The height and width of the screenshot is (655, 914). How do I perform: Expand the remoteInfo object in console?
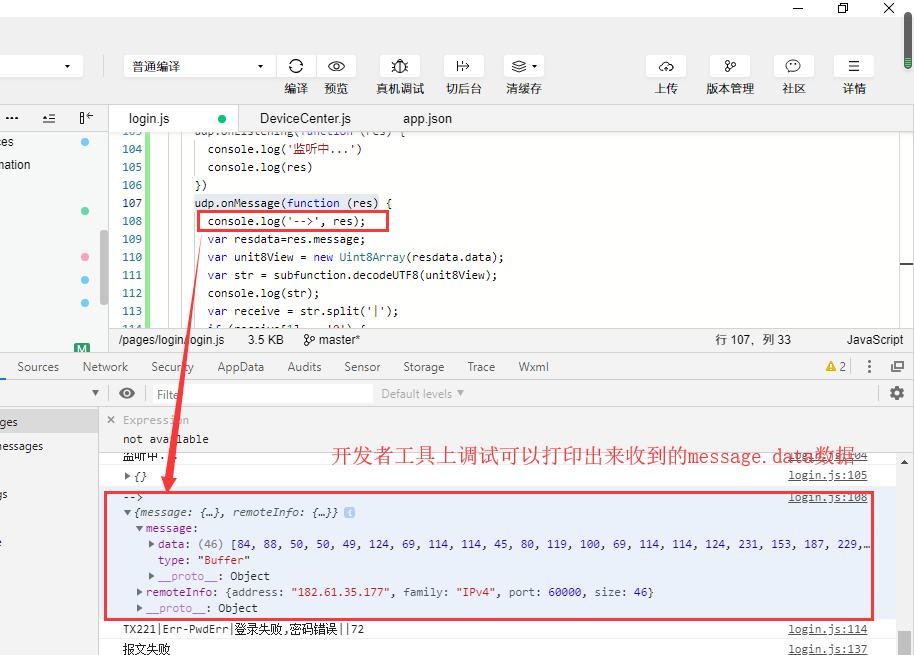(x=140, y=592)
